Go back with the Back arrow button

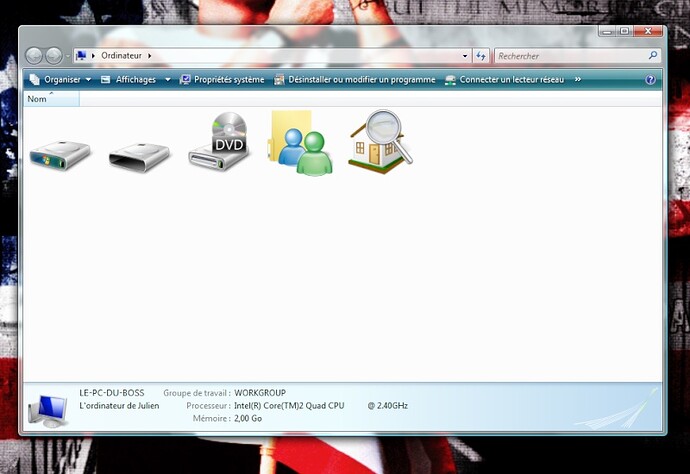[34, 56]
